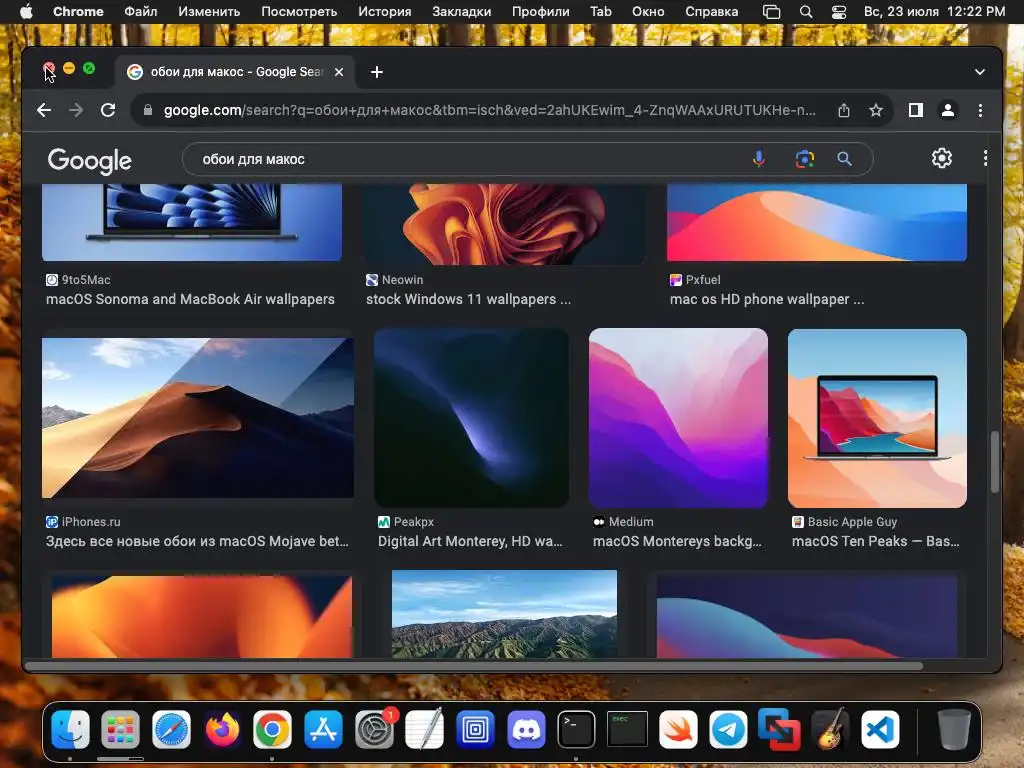Open macOS Sonoma and MacBook Air wallpapers link
This screenshot has width=1024, height=768.
click(x=190, y=299)
